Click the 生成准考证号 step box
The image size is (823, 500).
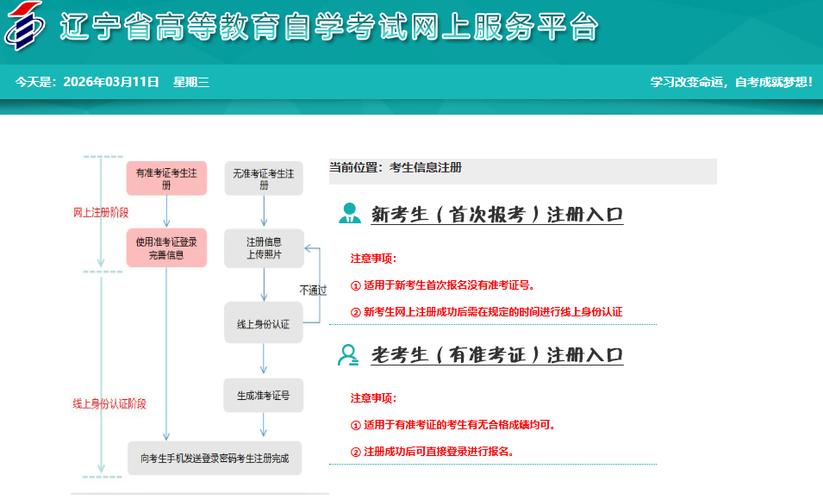click(263, 395)
